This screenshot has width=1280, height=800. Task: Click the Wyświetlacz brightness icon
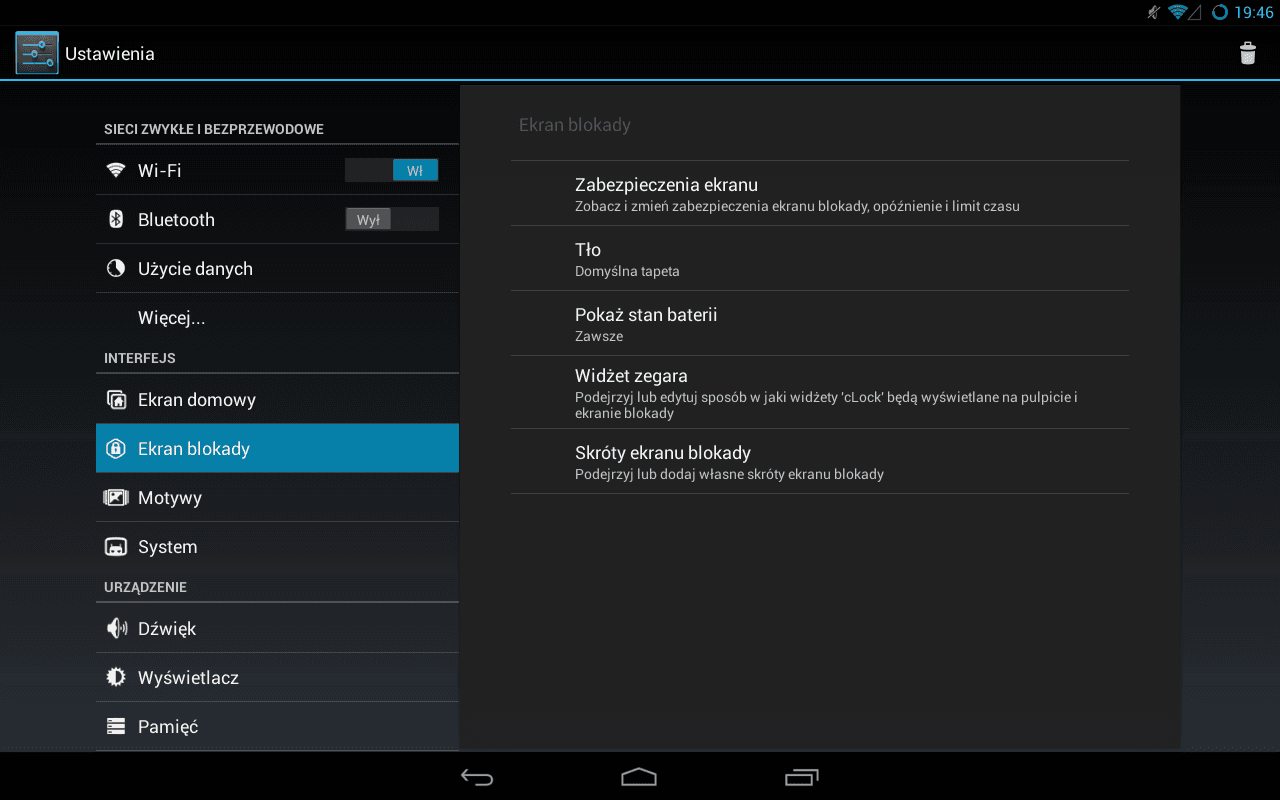pos(116,677)
